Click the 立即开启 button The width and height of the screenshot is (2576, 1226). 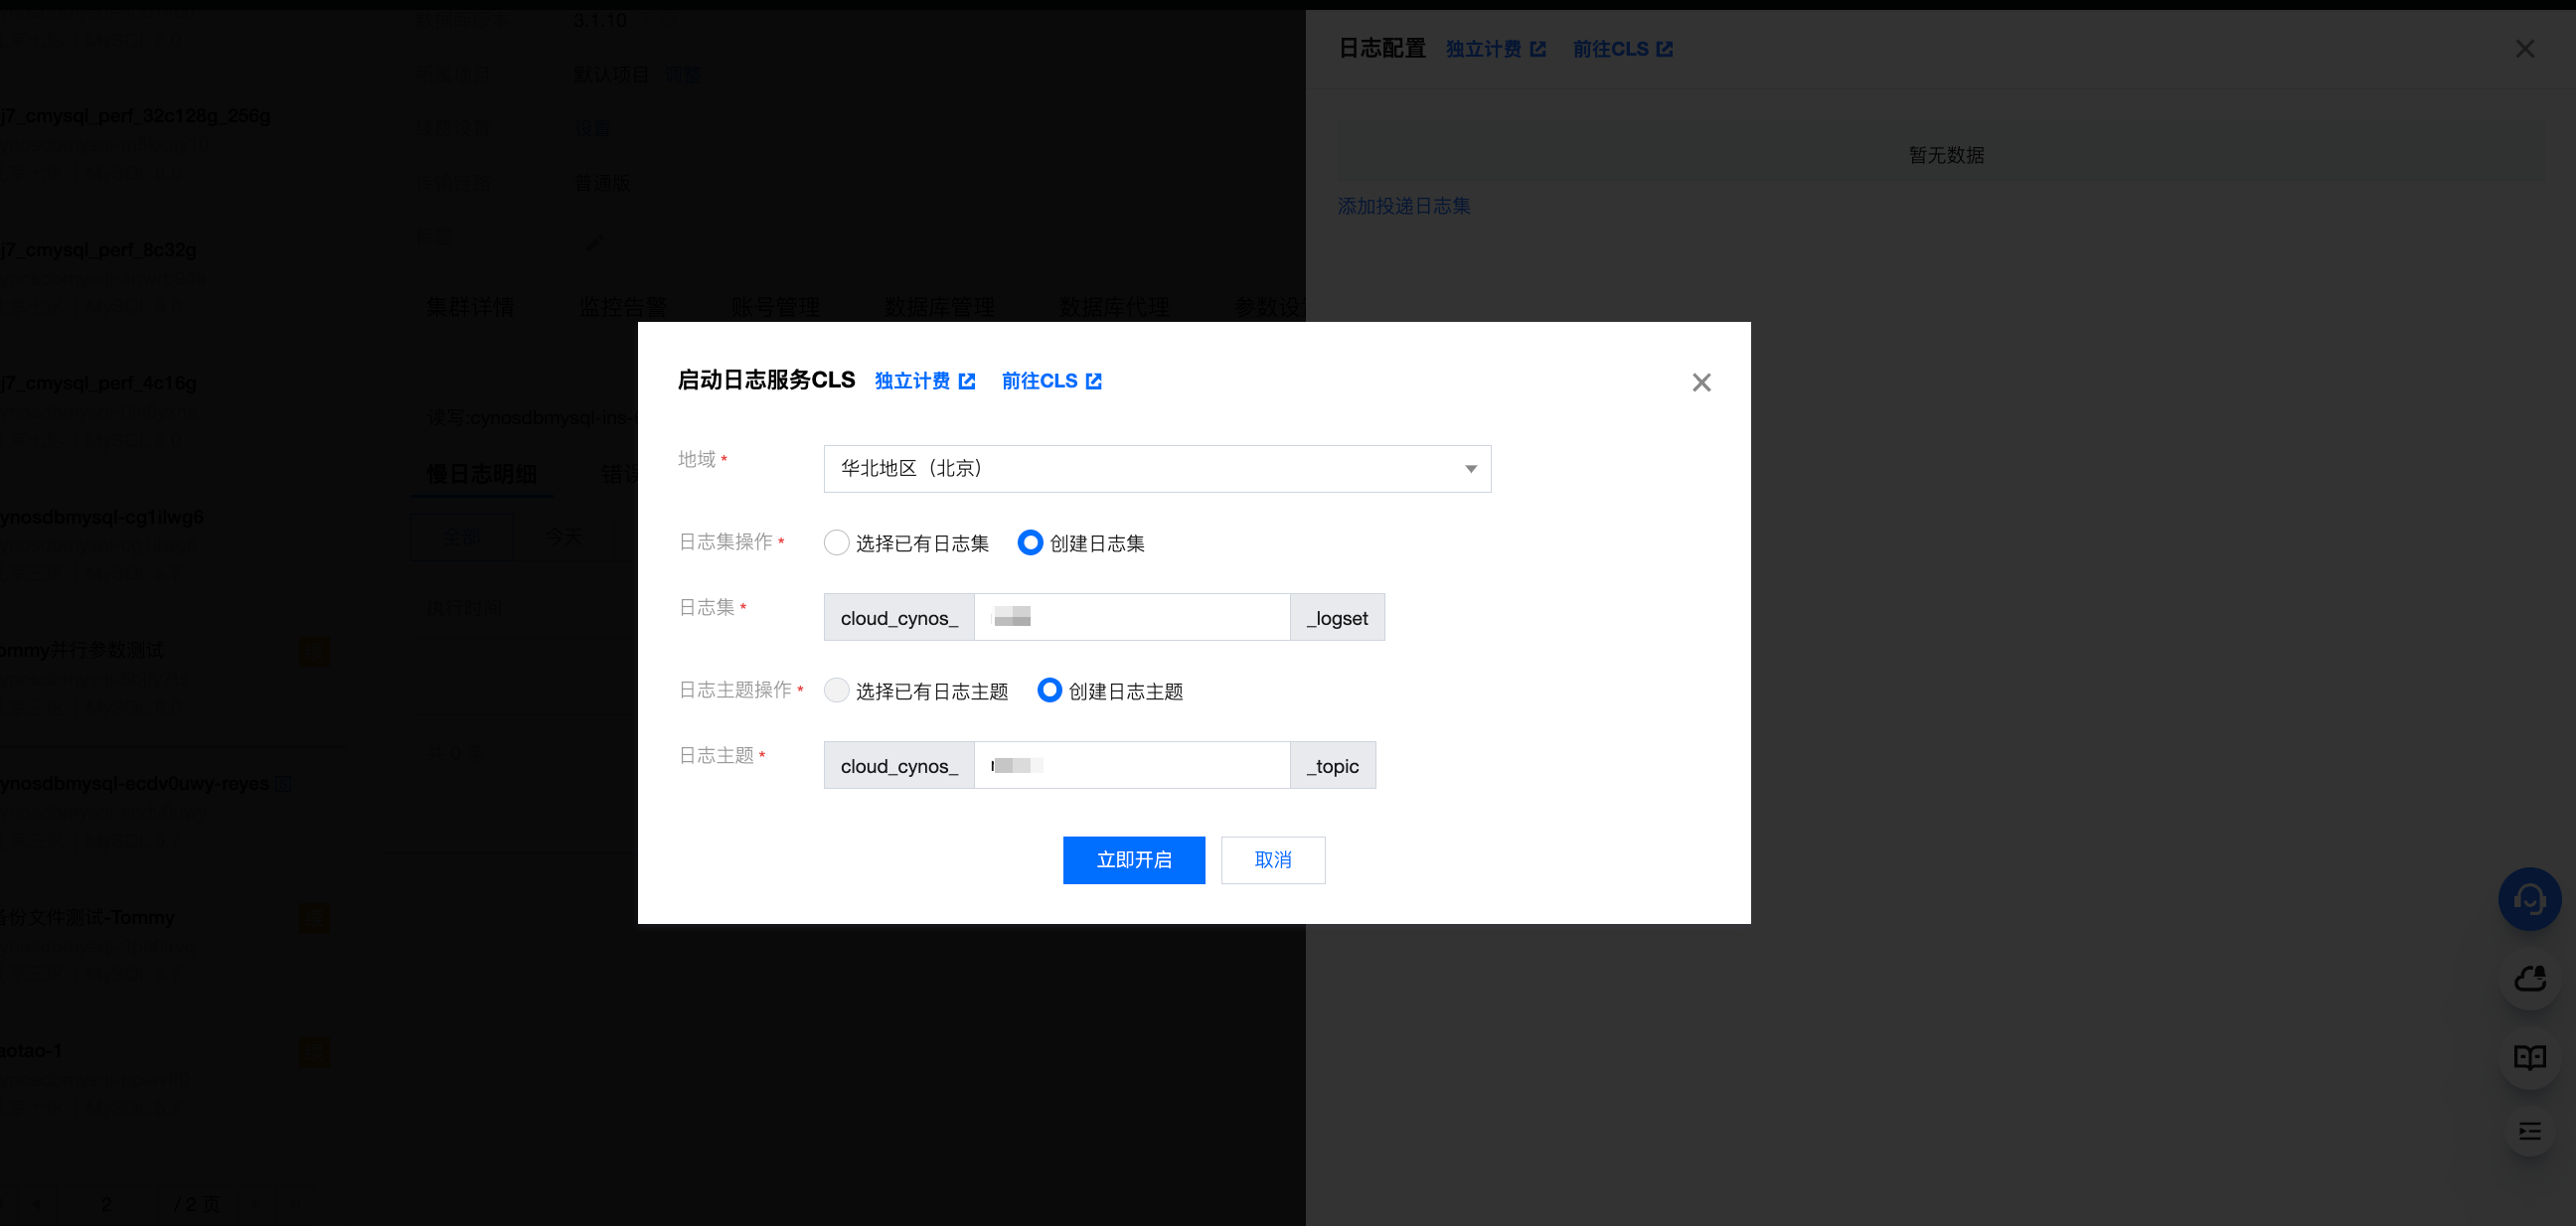point(1134,860)
